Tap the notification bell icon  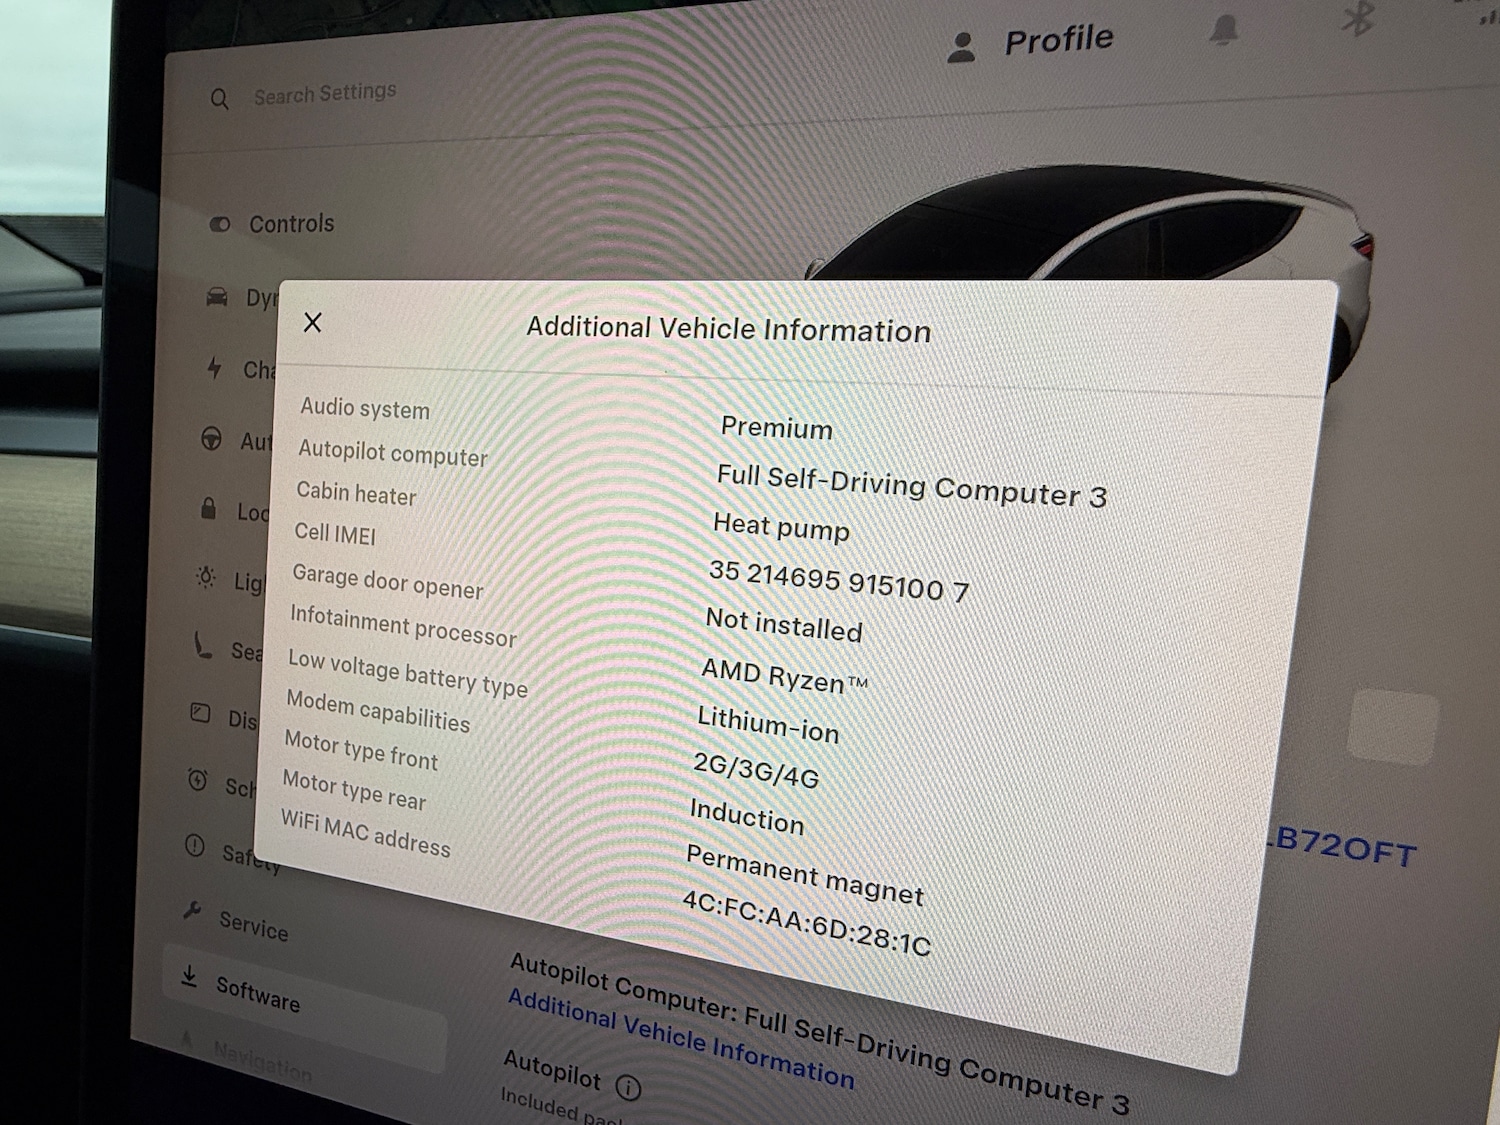(x=1223, y=31)
